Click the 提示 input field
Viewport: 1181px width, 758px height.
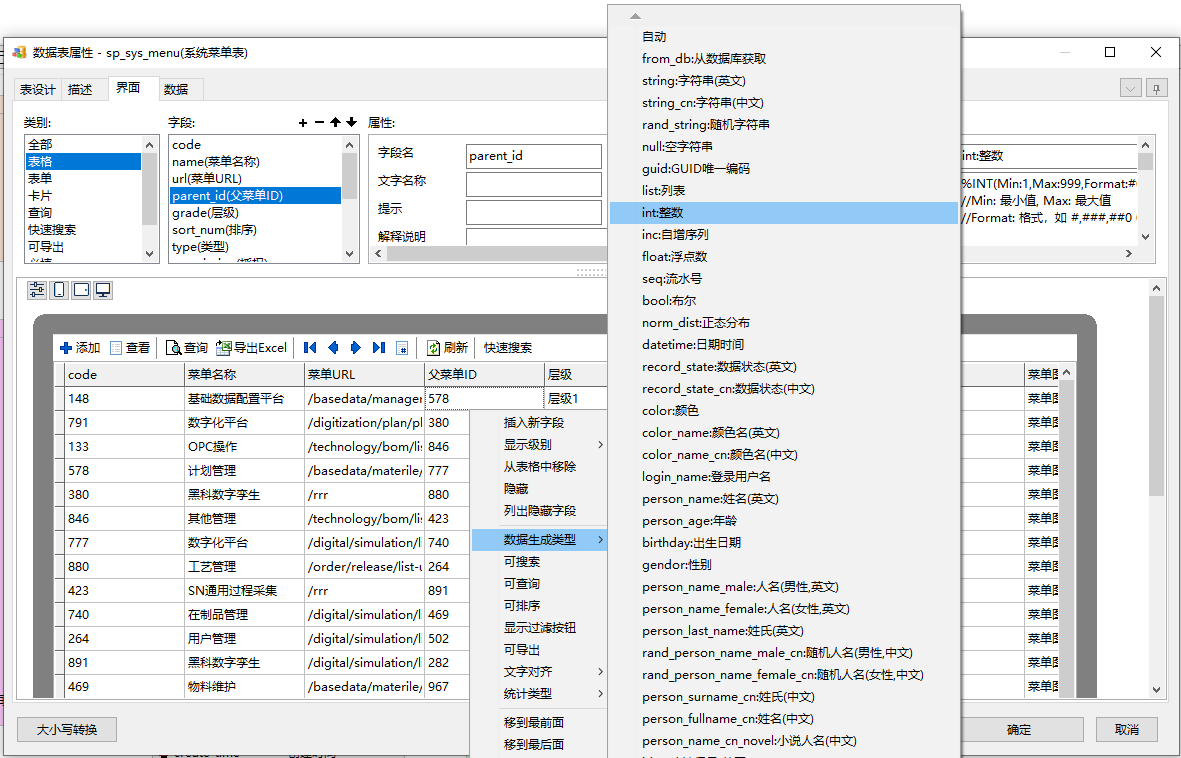[x=534, y=212]
